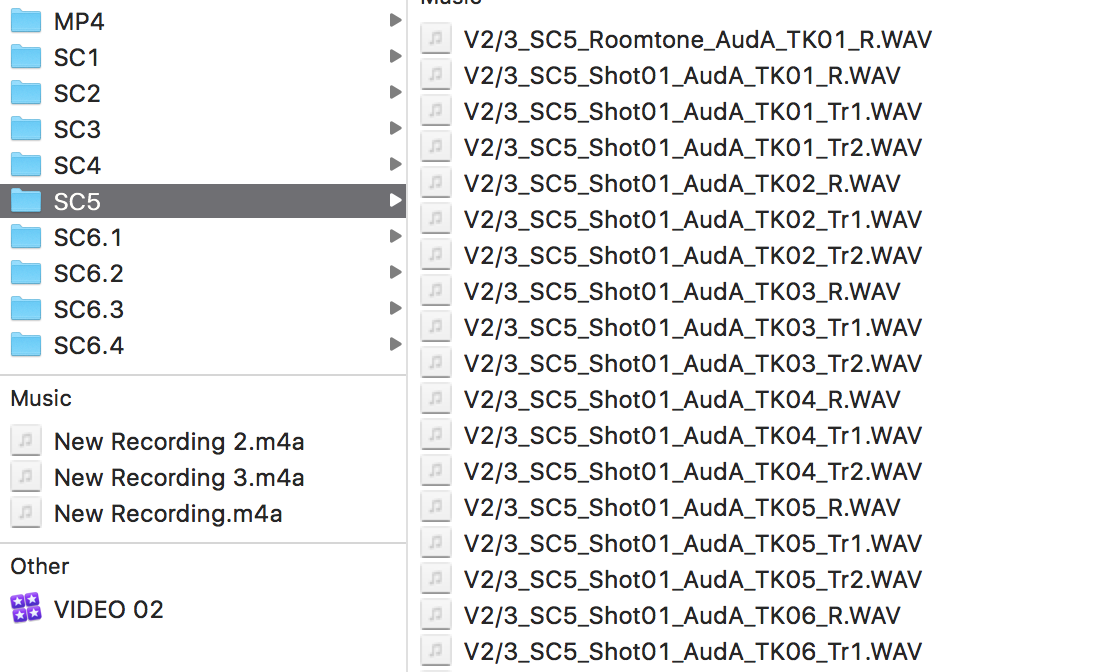
Task: Click the MP4 folder icon
Action: click(x=26, y=21)
